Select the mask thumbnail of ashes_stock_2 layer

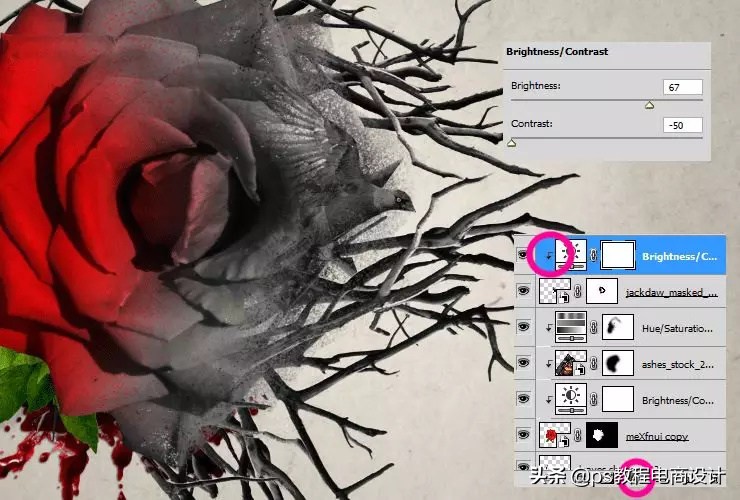(618, 363)
